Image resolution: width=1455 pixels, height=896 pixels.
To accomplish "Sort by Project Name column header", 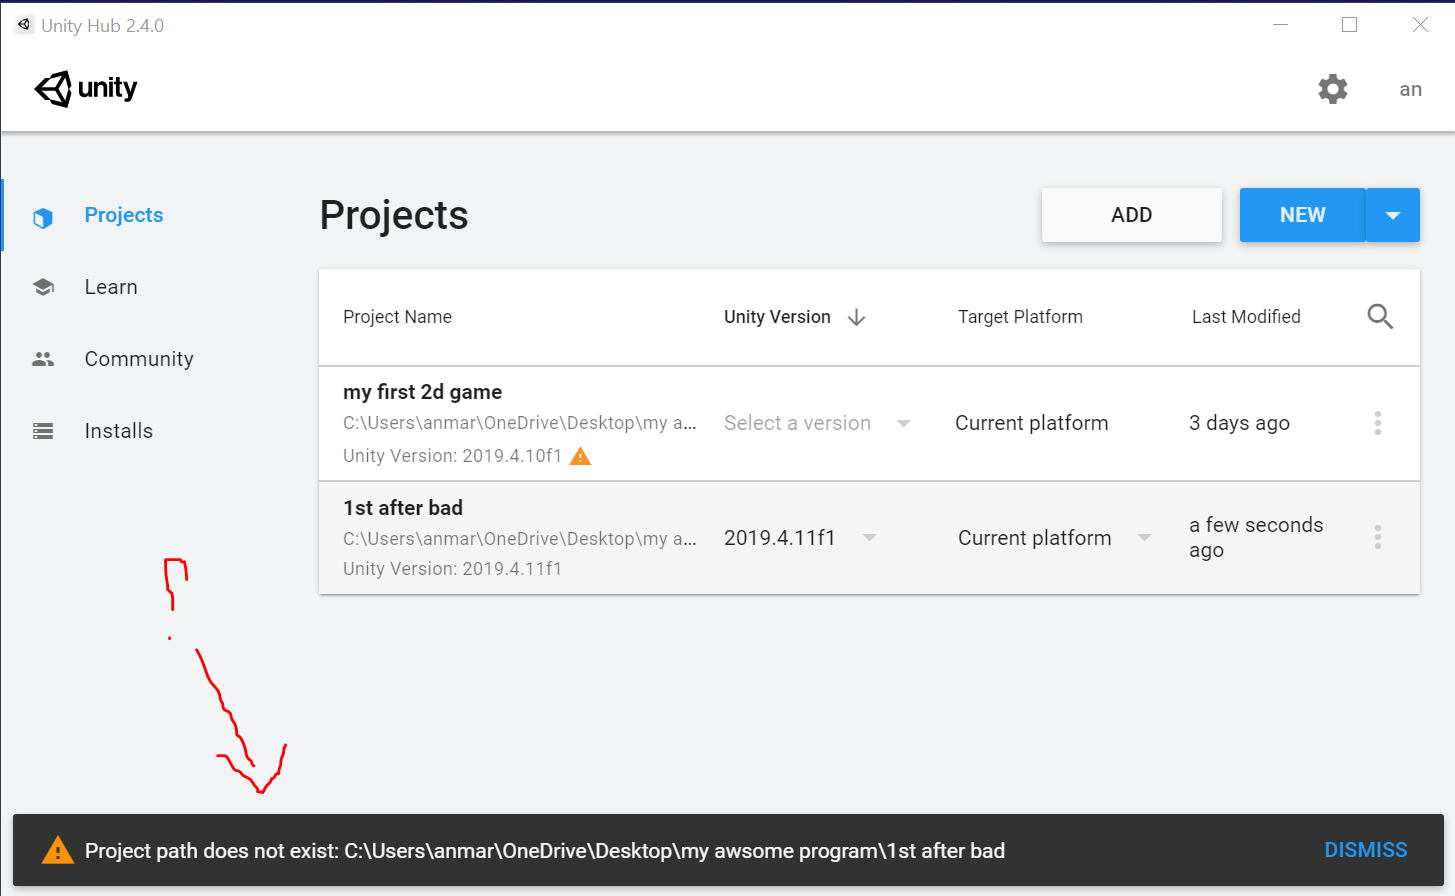I will [397, 317].
